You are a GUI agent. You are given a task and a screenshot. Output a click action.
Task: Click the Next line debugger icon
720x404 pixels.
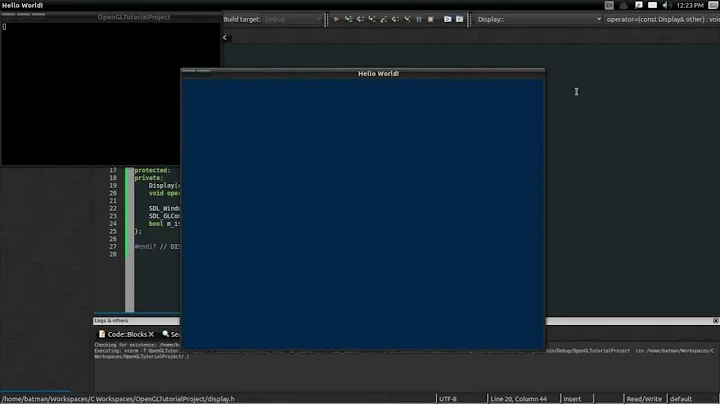coord(360,19)
